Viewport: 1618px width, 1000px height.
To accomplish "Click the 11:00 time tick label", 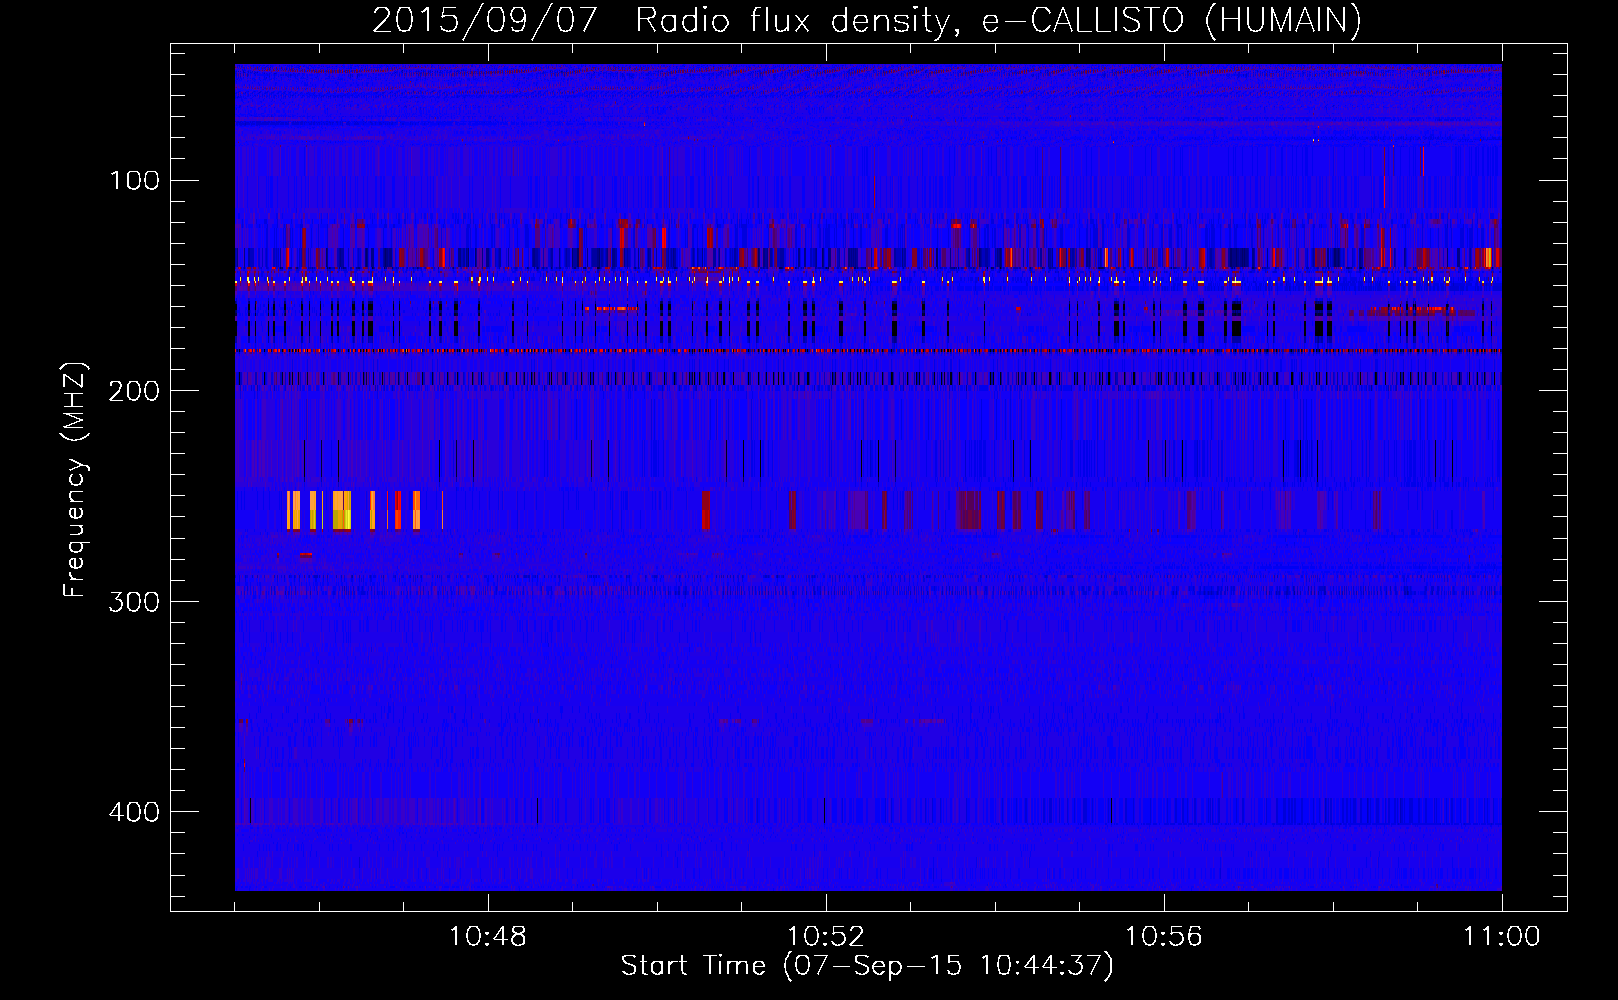I will (1502, 937).
